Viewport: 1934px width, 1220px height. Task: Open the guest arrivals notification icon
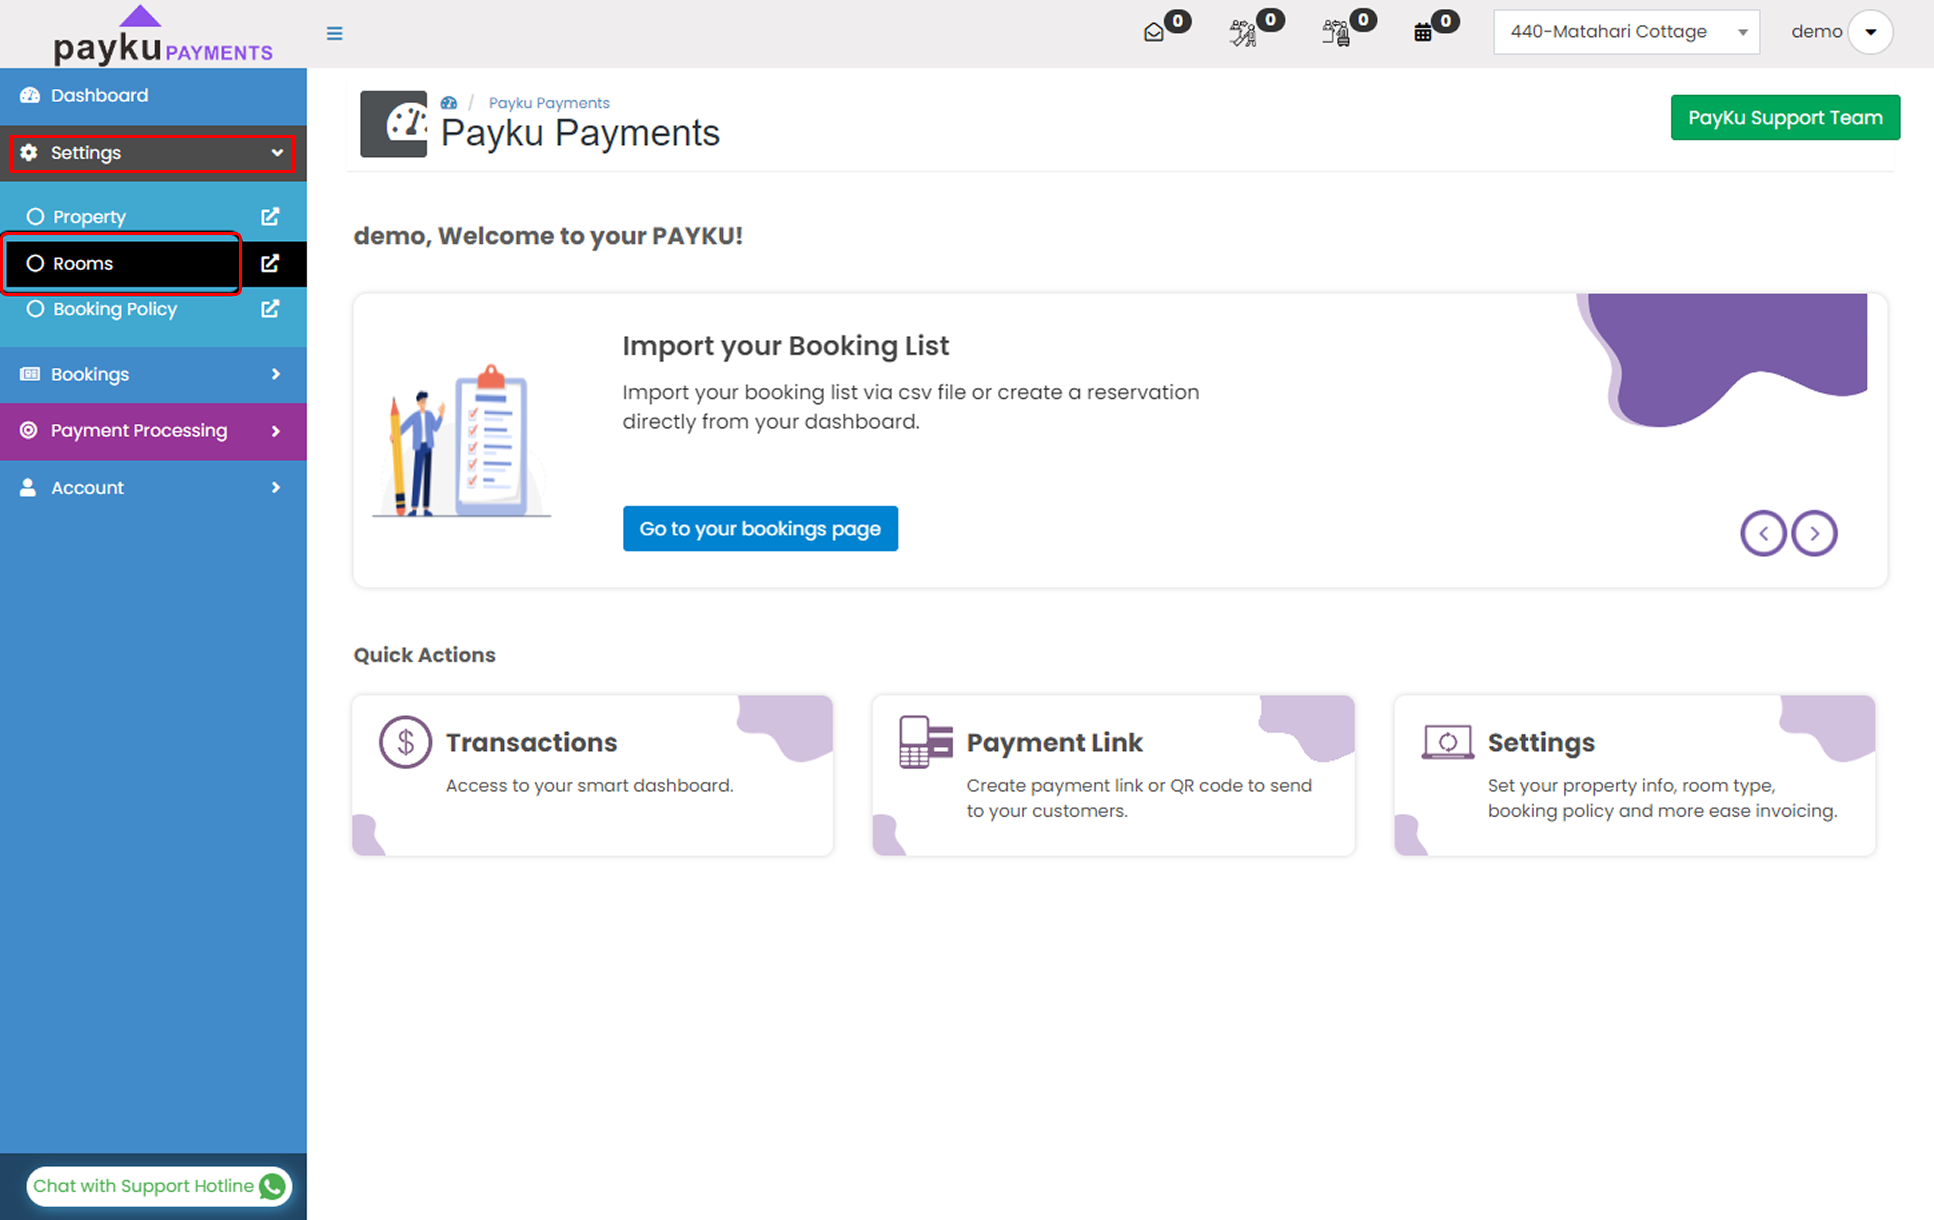1243,33
